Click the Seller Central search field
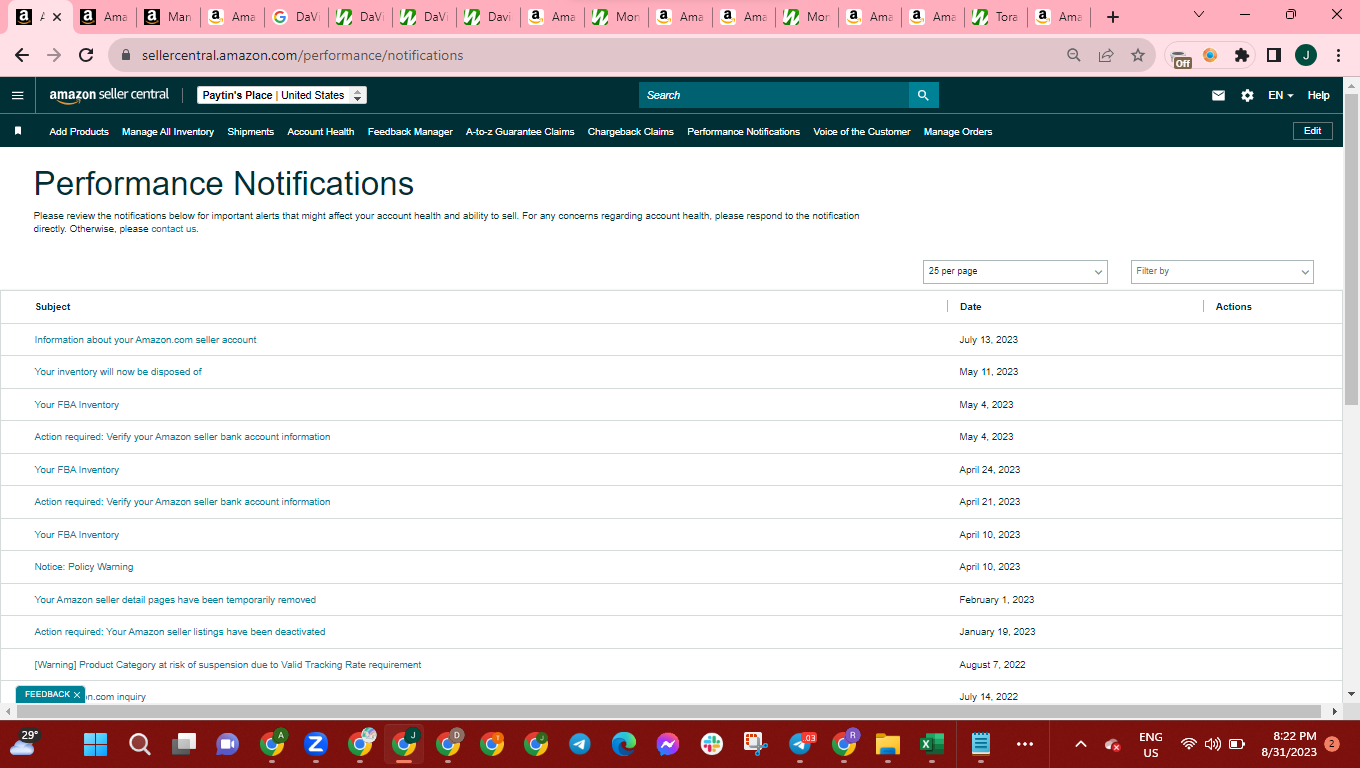This screenshot has height=768, width=1360. 774,95
